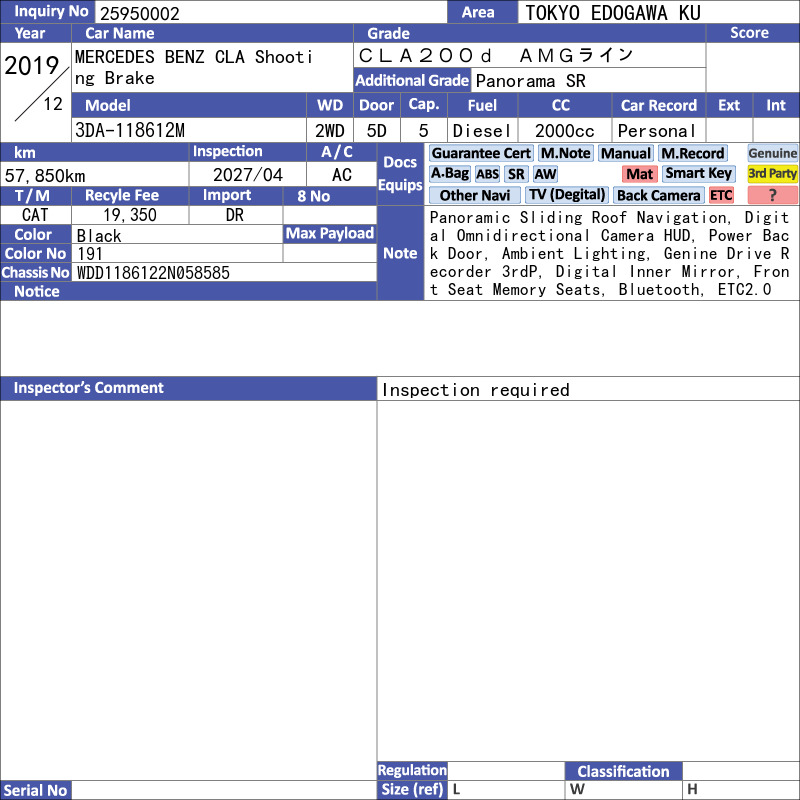Click the Inquiry No value field
Viewport: 800px width, 800px height.
click(270, 12)
